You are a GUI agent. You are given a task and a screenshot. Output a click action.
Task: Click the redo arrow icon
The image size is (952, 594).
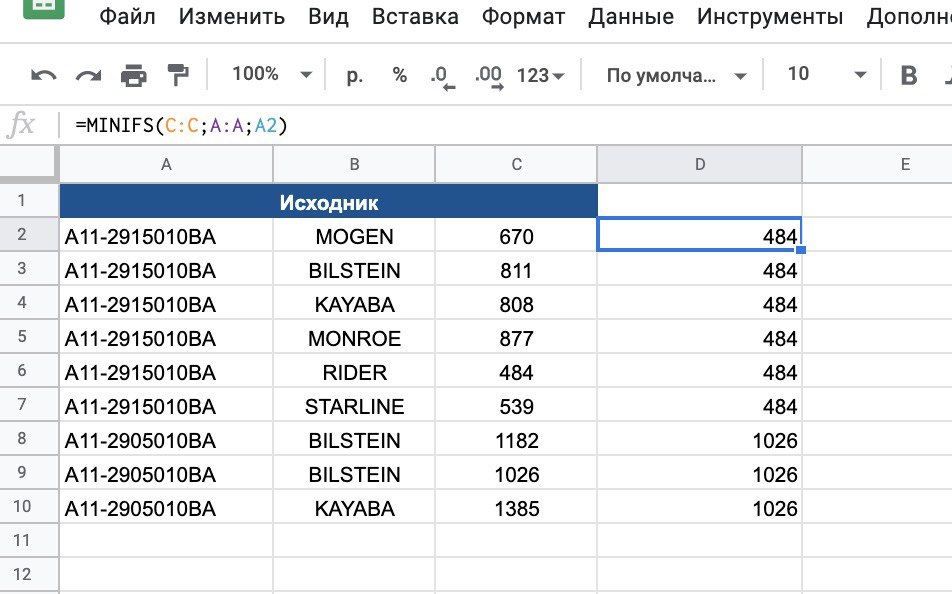(x=89, y=75)
